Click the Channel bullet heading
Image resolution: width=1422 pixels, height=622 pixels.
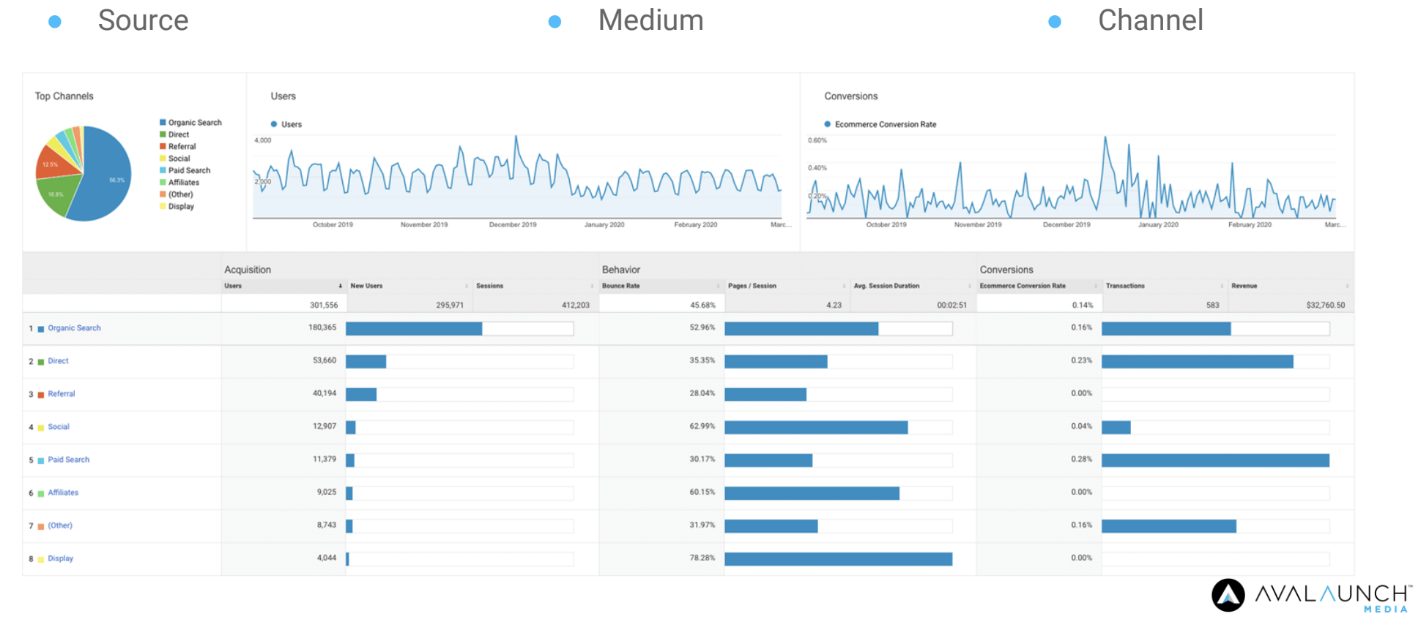[x=1151, y=20]
